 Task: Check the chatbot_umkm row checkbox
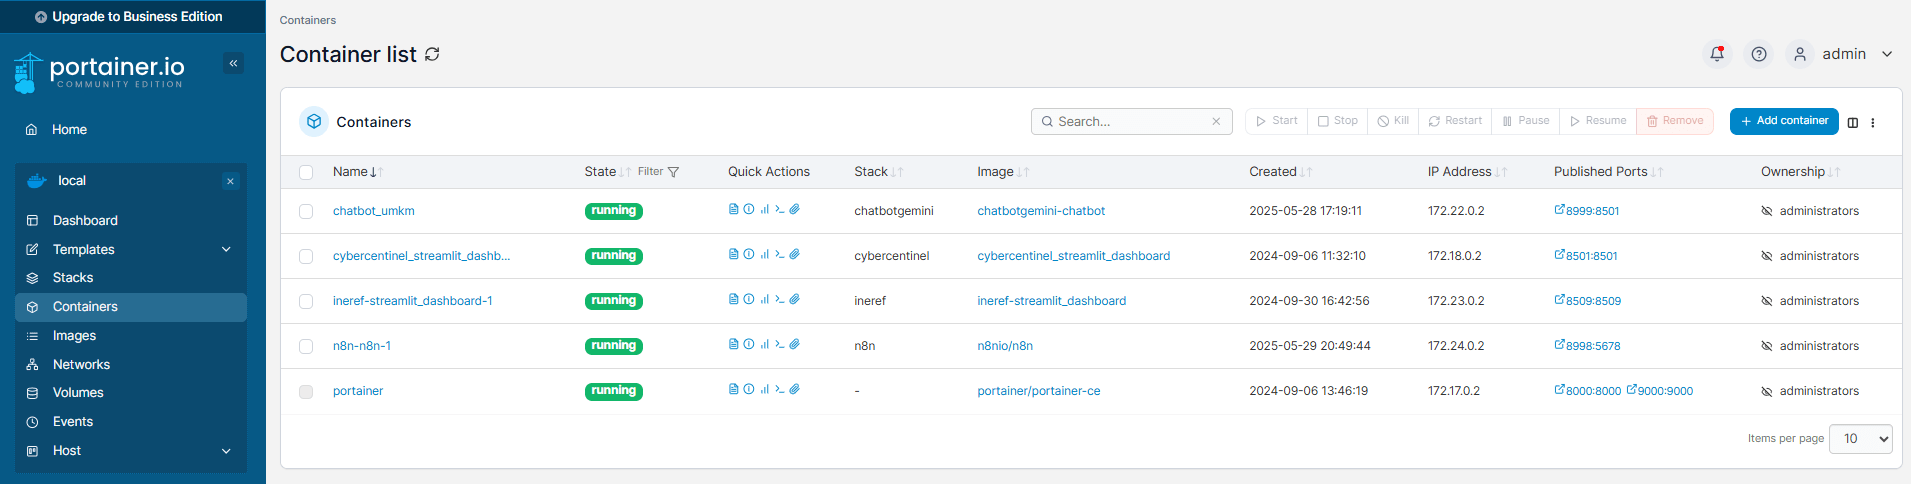(306, 211)
